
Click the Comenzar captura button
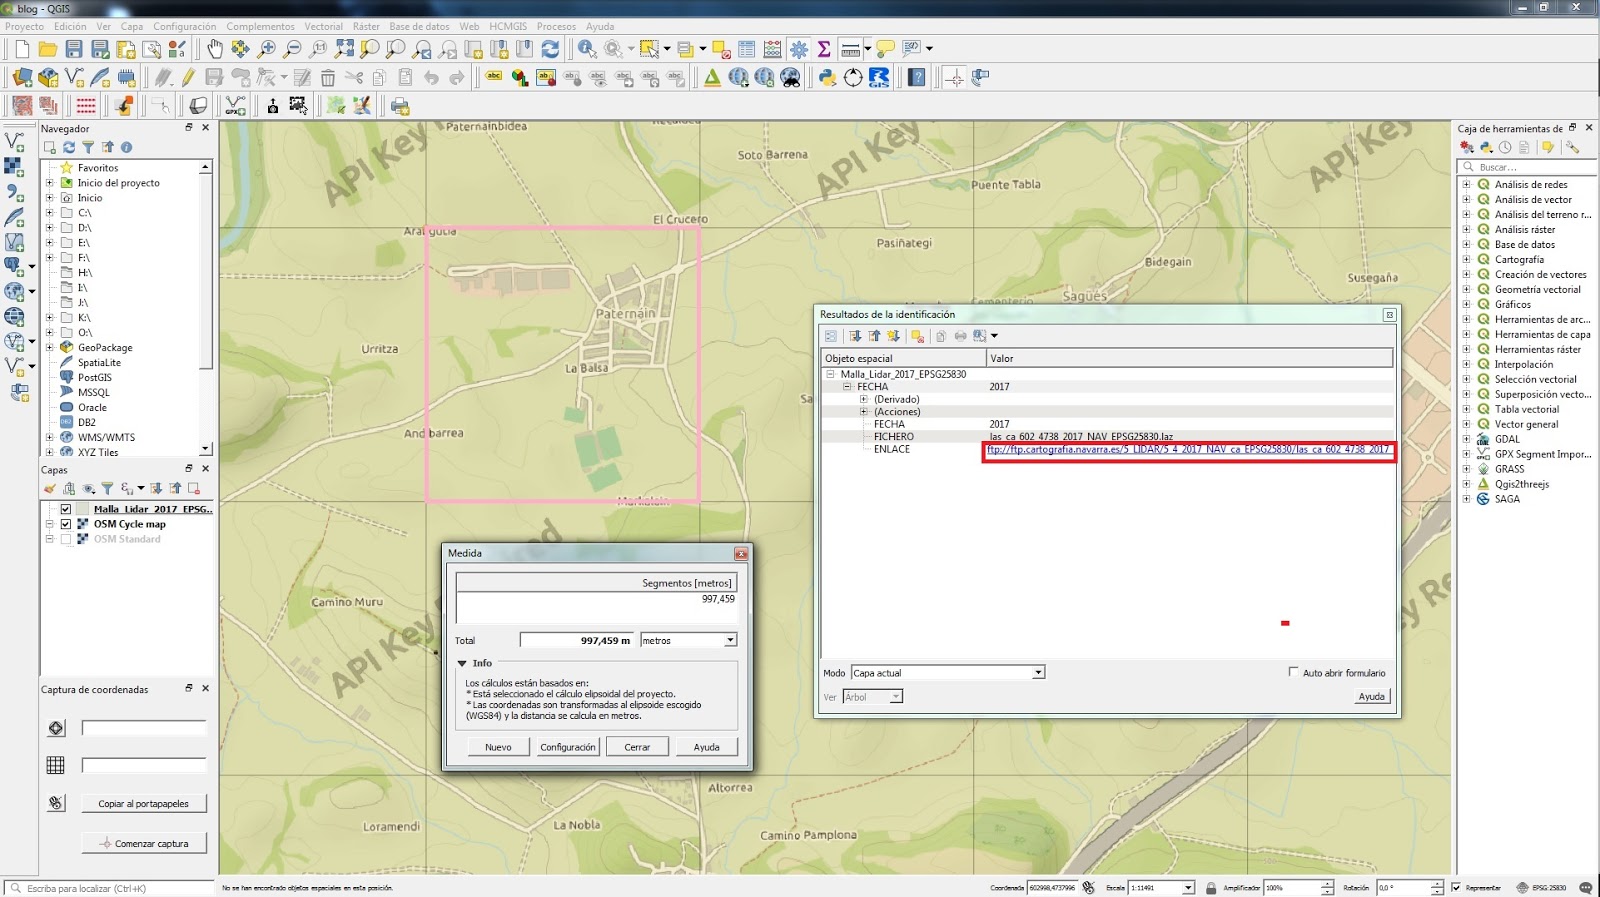[x=143, y=843]
